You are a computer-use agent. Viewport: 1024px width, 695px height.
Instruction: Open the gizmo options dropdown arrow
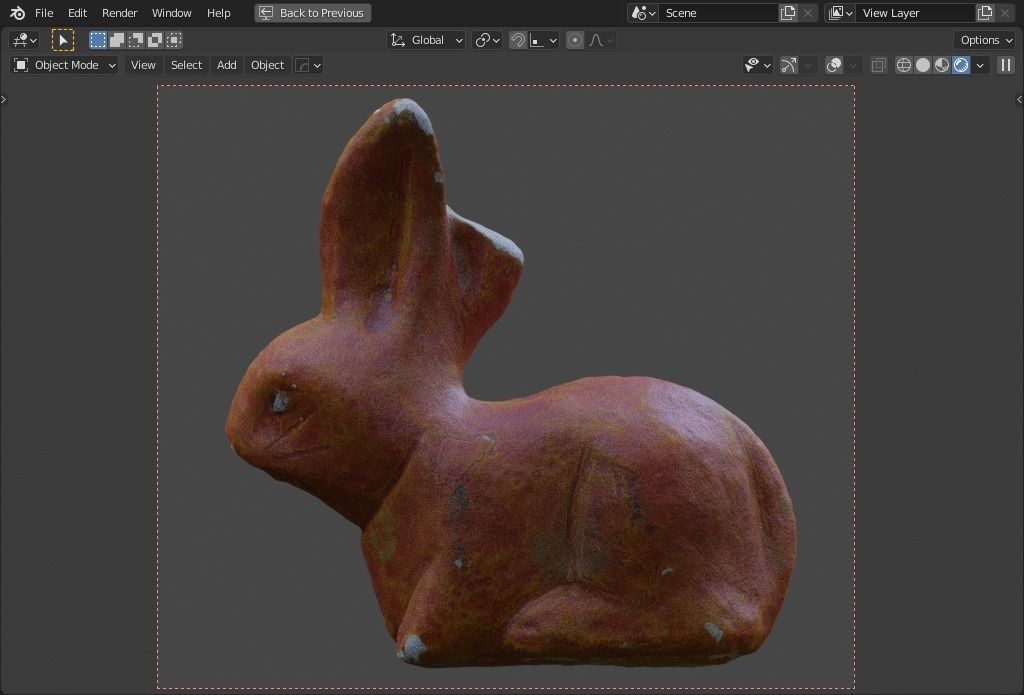(x=808, y=65)
